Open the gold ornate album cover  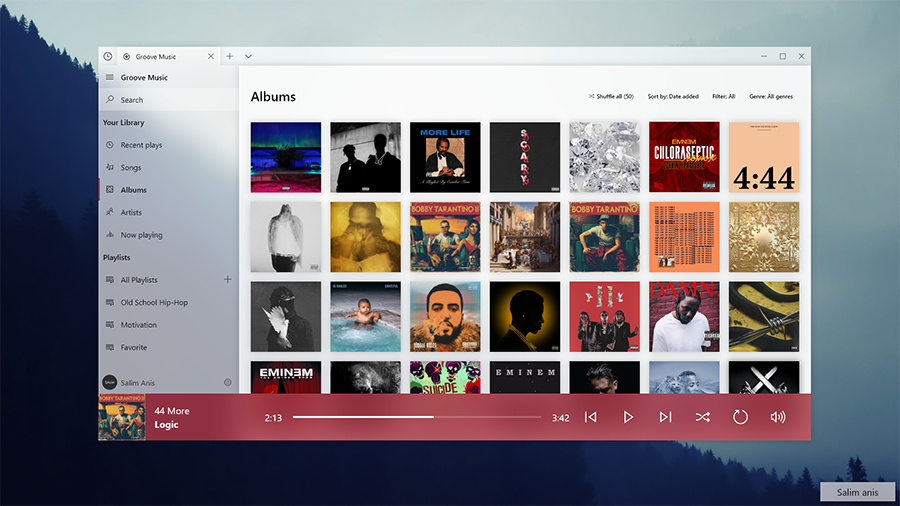click(764, 236)
